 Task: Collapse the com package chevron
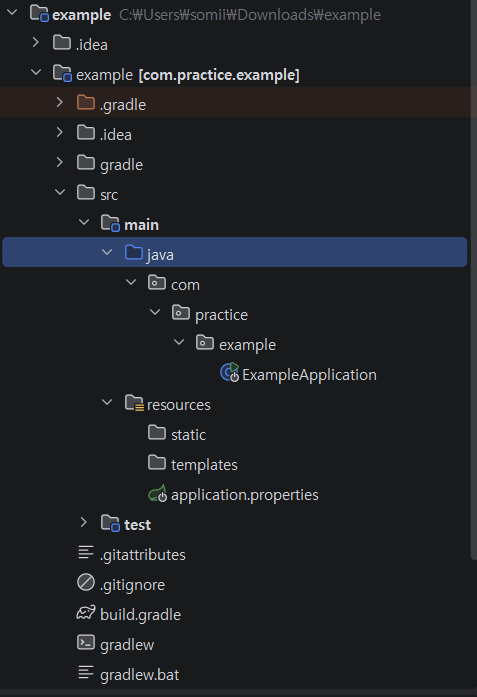tap(131, 282)
